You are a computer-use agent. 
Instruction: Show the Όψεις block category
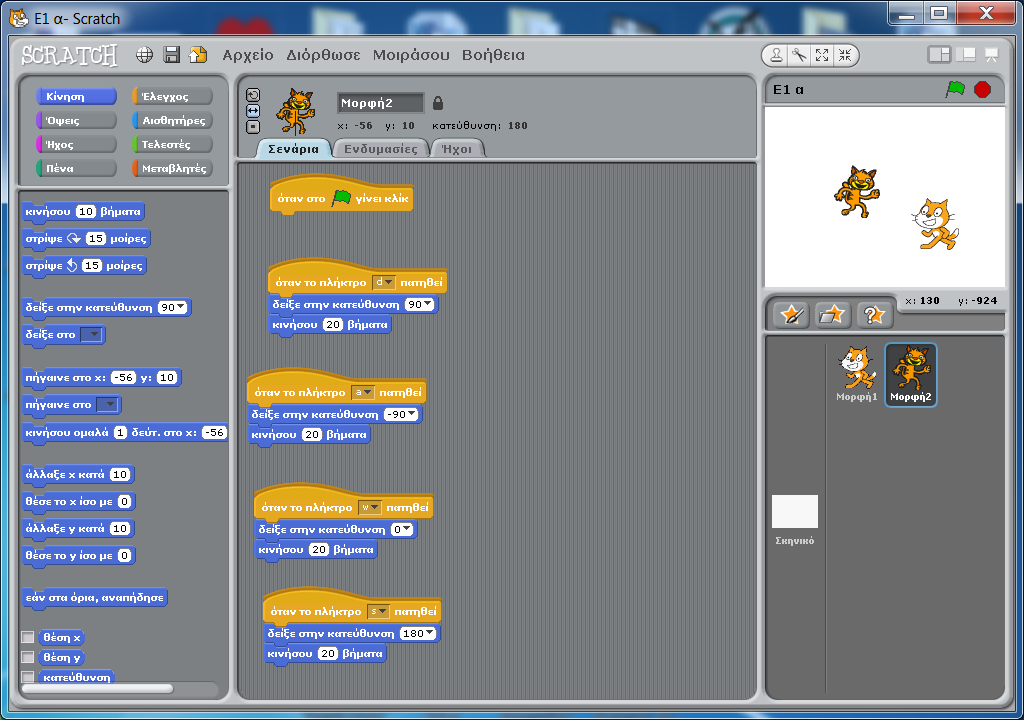coord(76,120)
